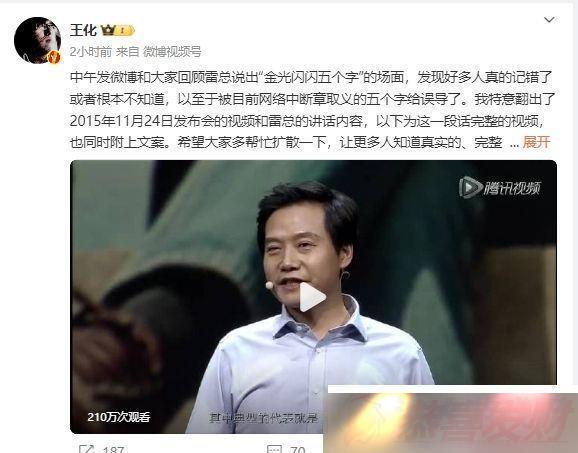Click the post body text paragraph
578x453 pixels.
(x=312, y=109)
